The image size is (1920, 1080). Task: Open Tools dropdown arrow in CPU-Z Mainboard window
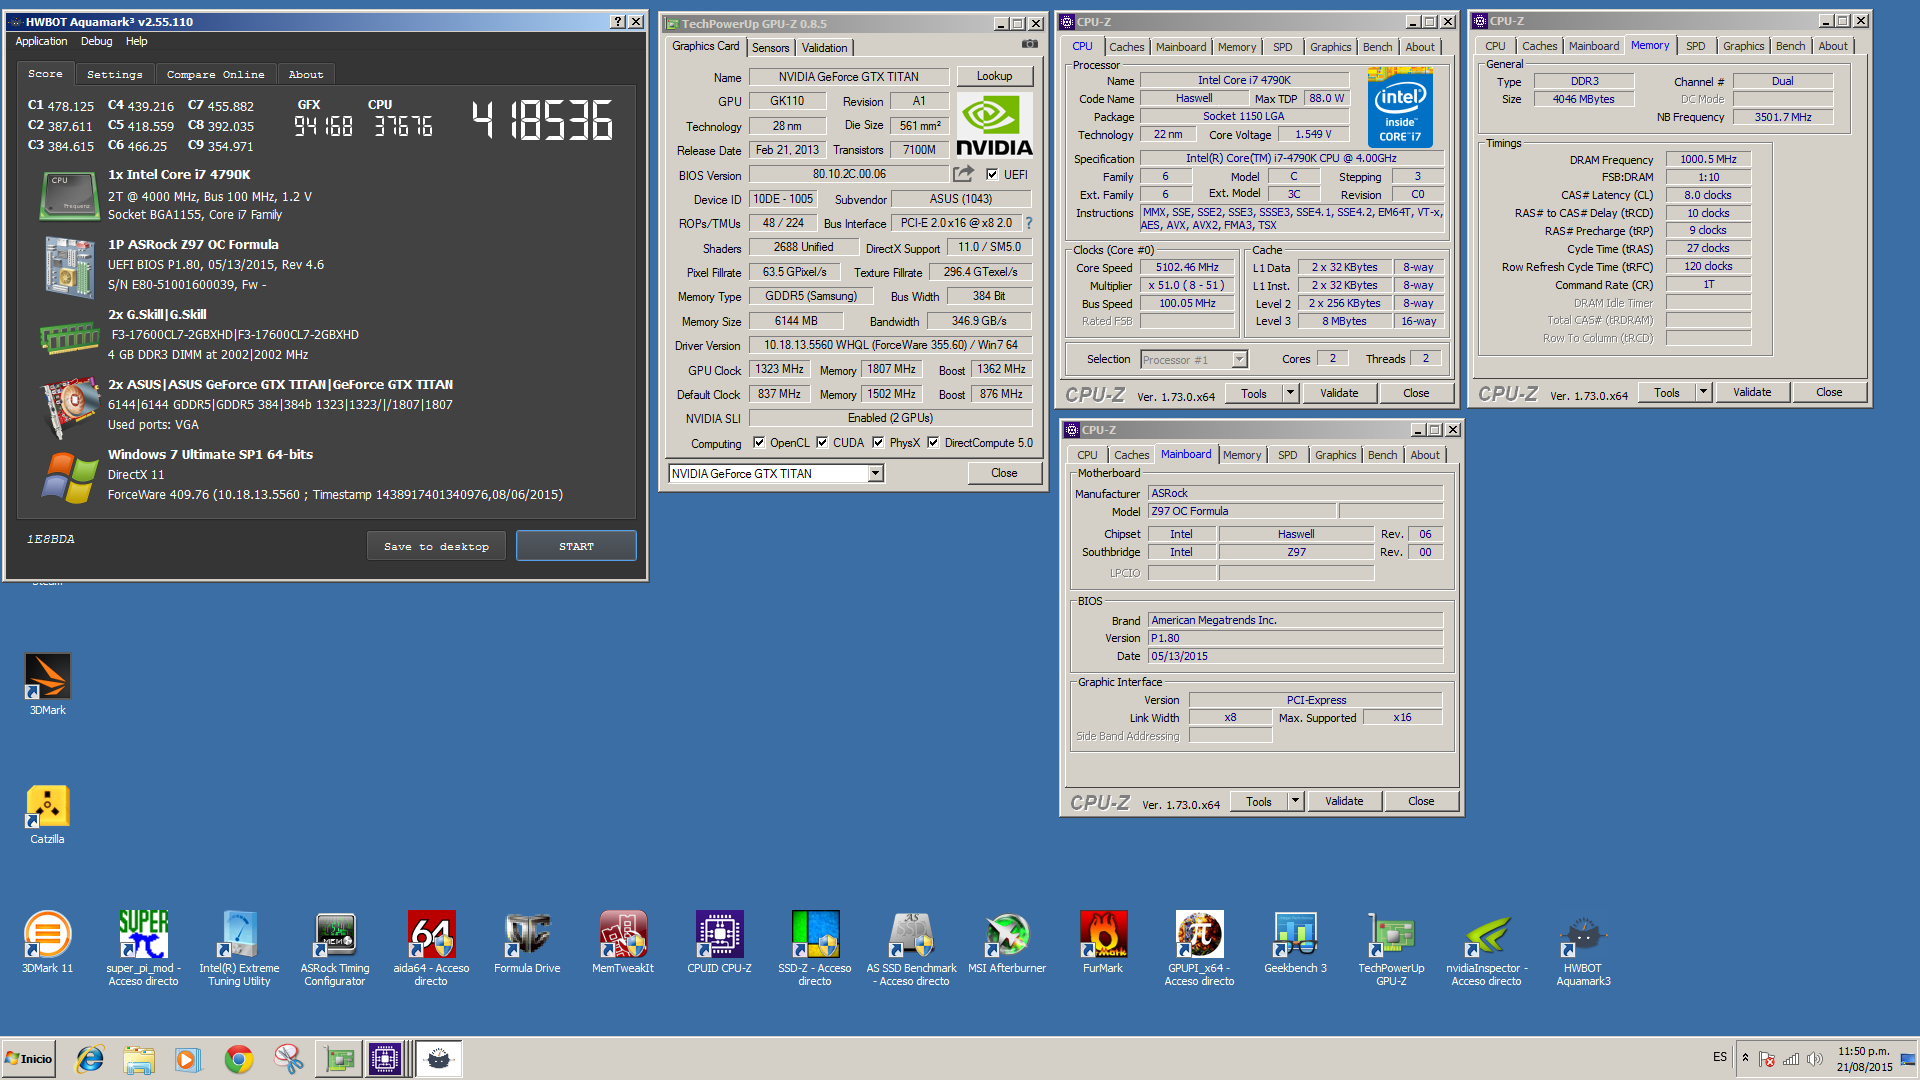pyautogui.click(x=1295, y=801)
